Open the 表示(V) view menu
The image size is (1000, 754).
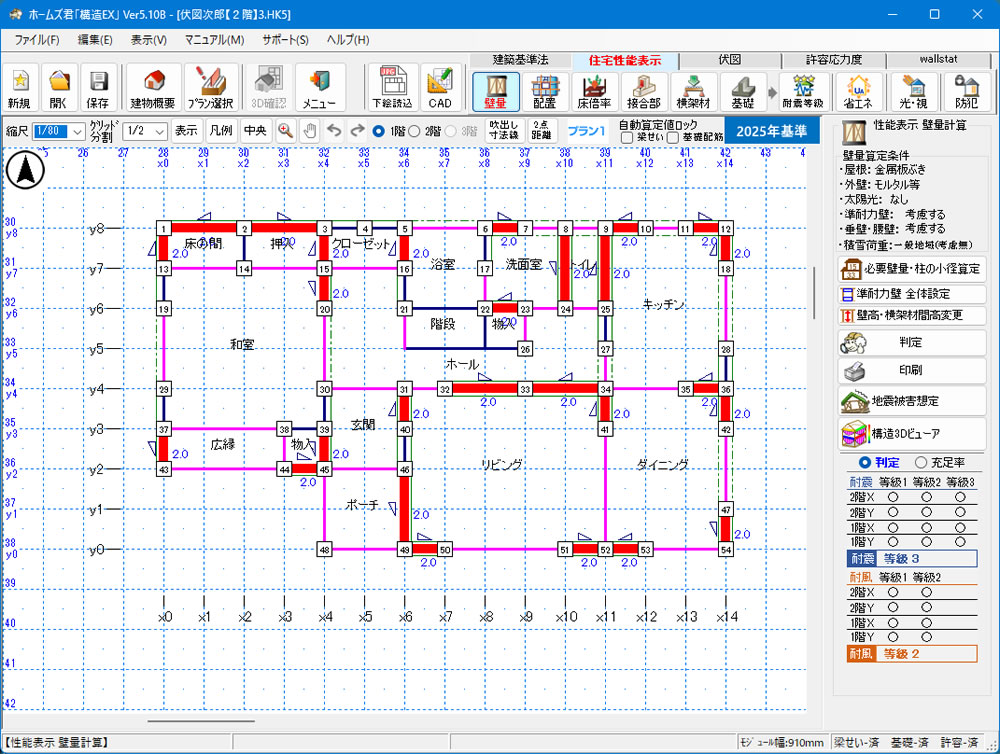[148, 40]
